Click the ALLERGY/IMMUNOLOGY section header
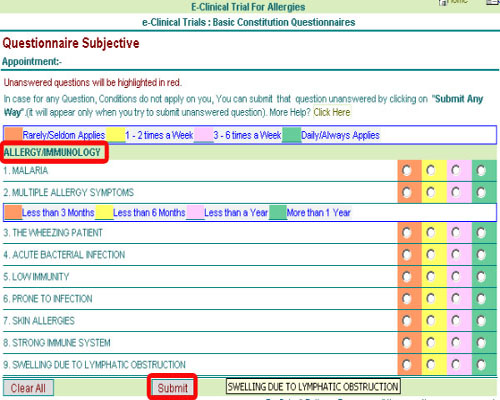The width and height of the screenshot is (500, 400). [x=52, y=152]
